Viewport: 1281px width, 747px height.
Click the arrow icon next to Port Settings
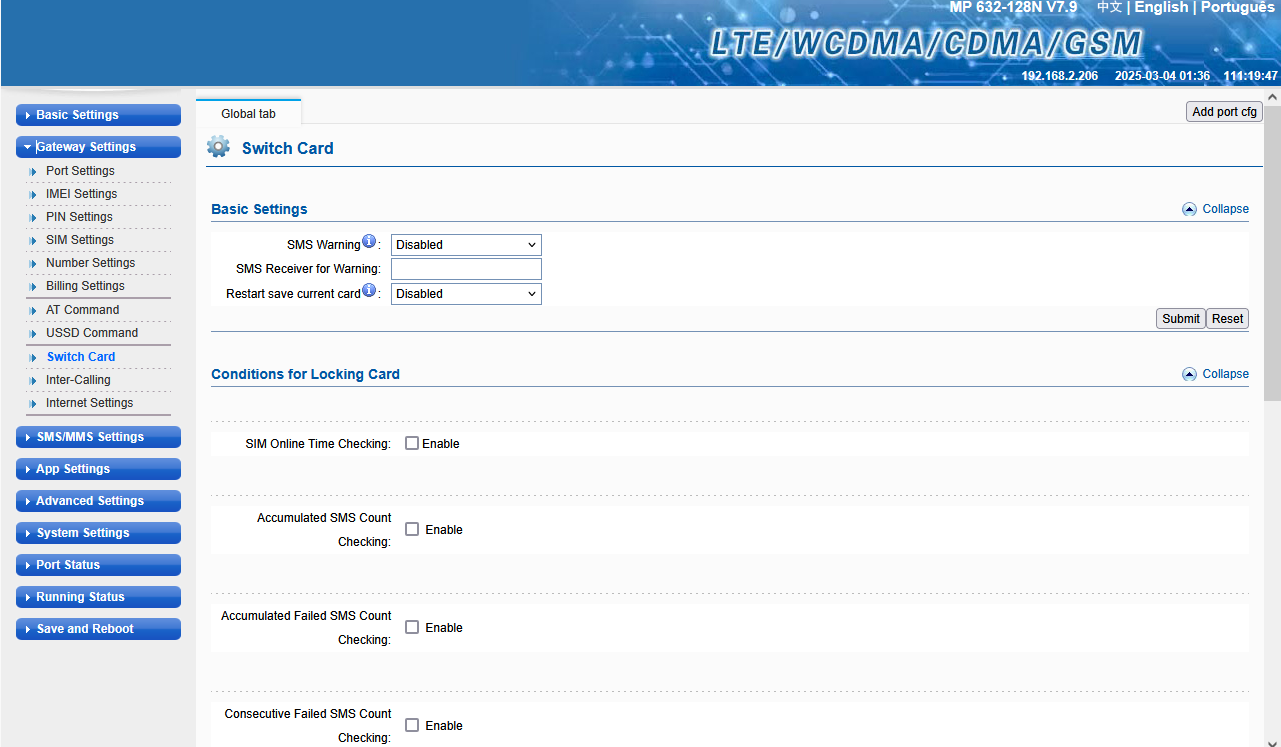[33, 172]
